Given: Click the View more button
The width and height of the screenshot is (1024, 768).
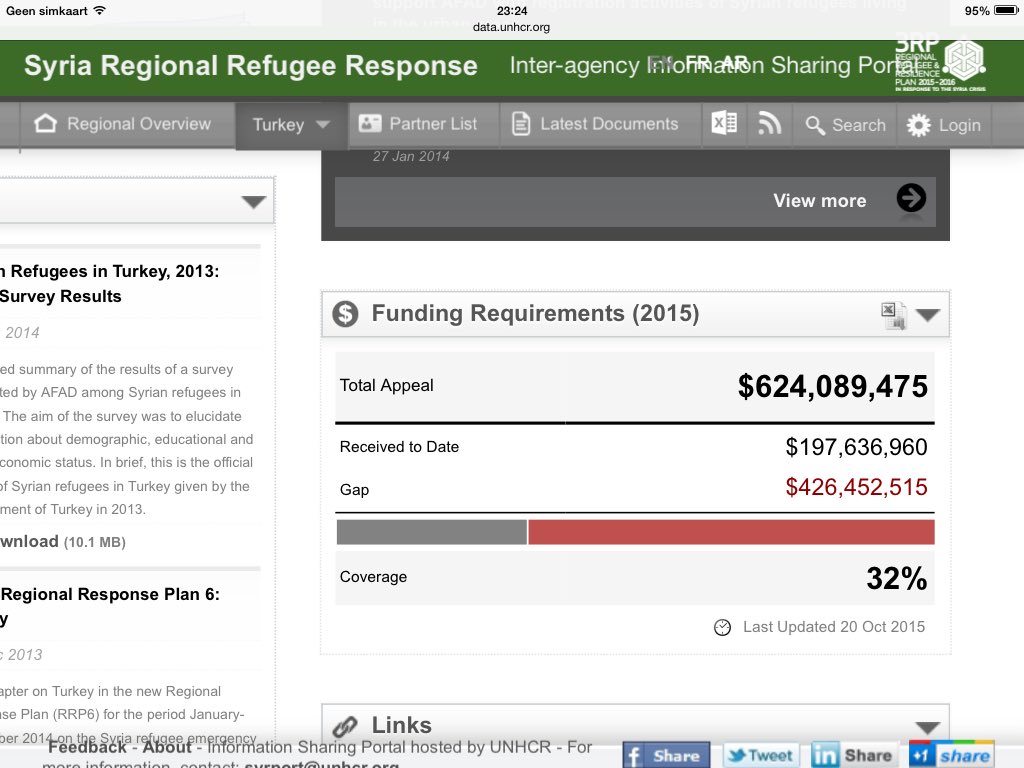Looking at the screenshot, I should (x=635, y=201).
